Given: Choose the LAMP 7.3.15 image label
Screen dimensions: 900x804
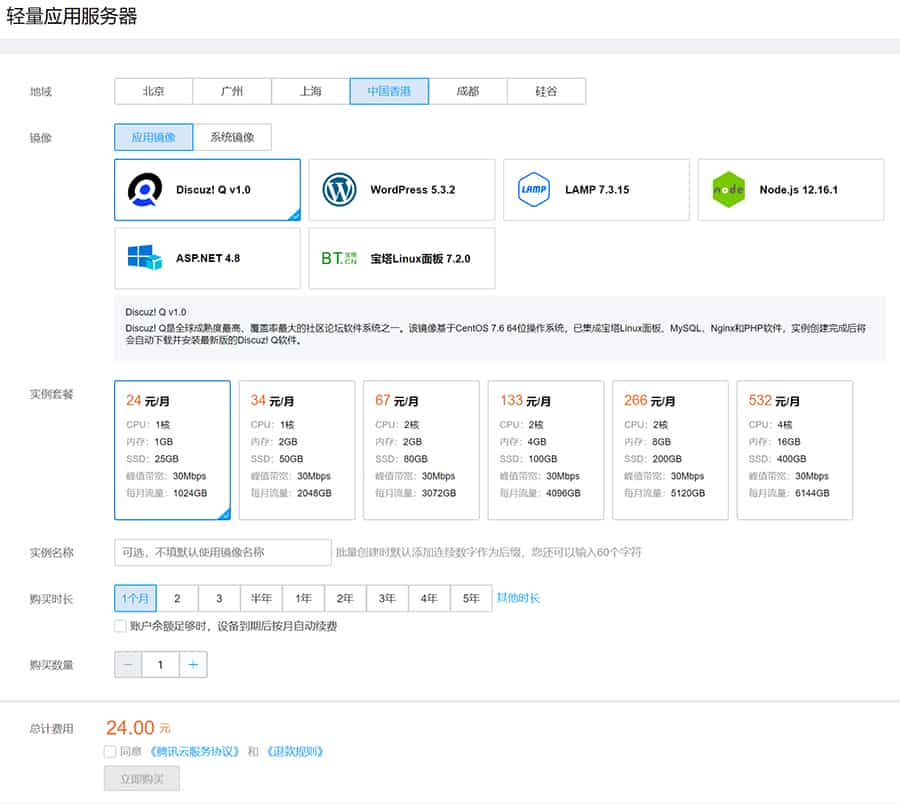Looking at the screenshot, I should (x=597, y=189).
